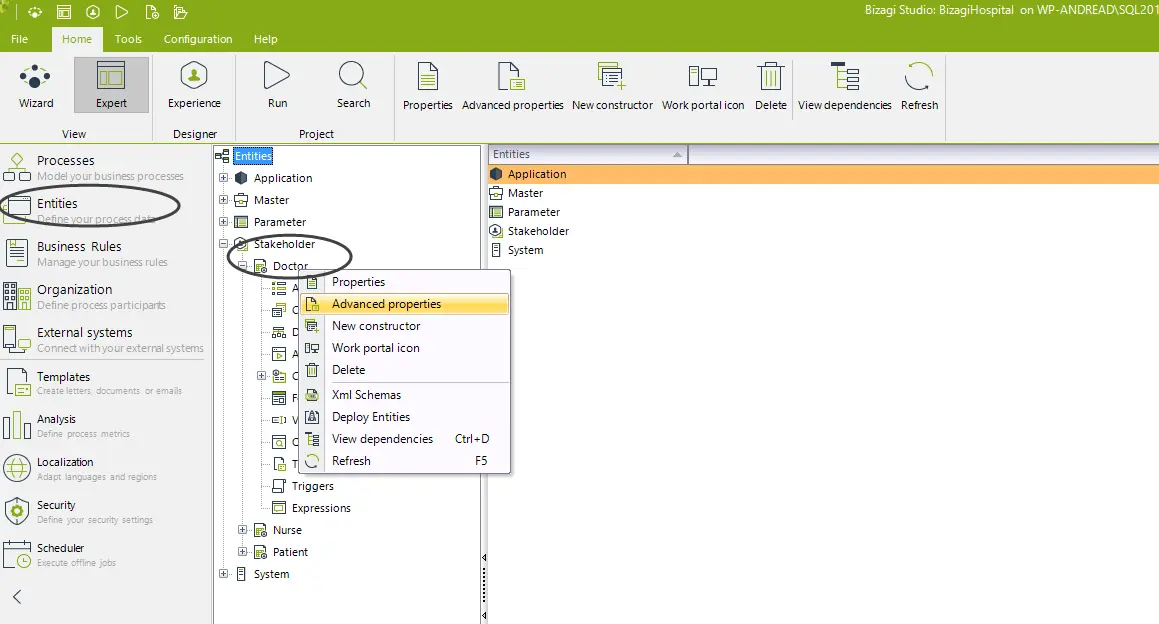Image resolution: width=1159 pixels, height=624 pixels.
Task: Open the Organization module
Action: pos(84,296)
